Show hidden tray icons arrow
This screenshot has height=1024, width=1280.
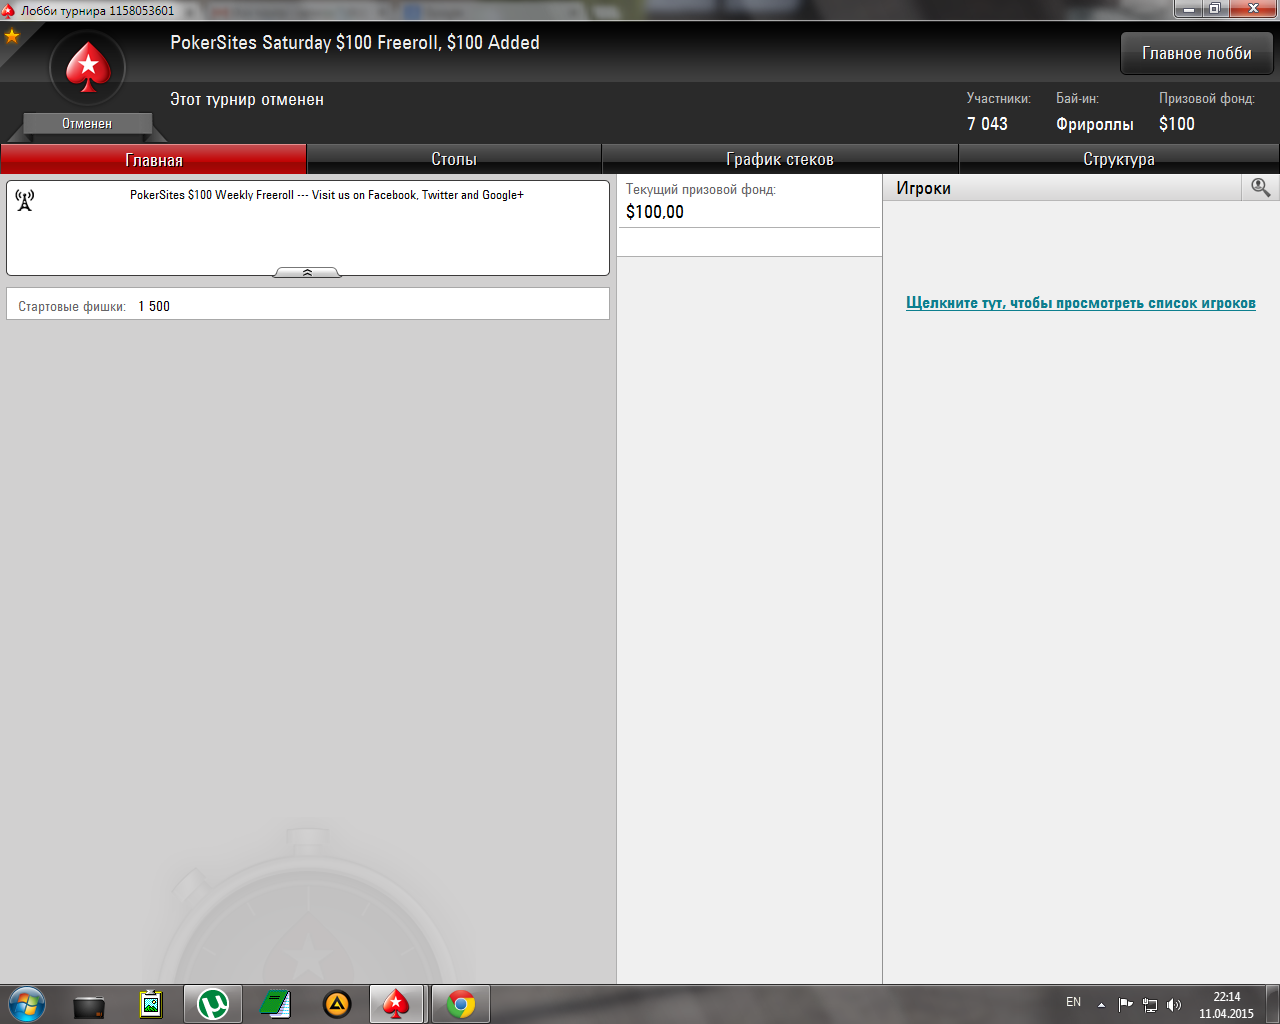click(1101, 1005)
